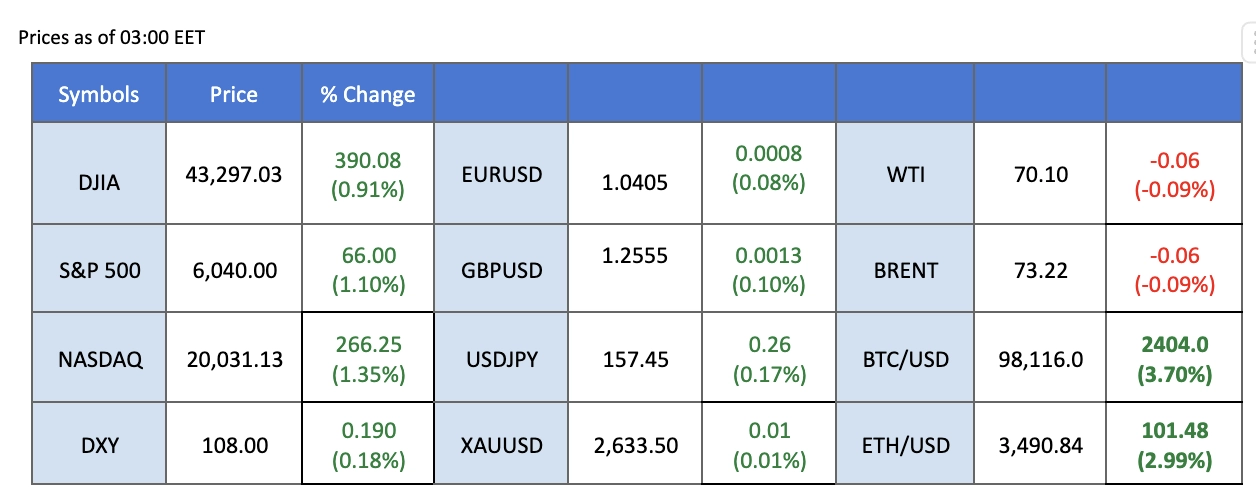Select the S&P 500 symbol cell
This screenshot has width=1256, height=496.
pos(98,270)
